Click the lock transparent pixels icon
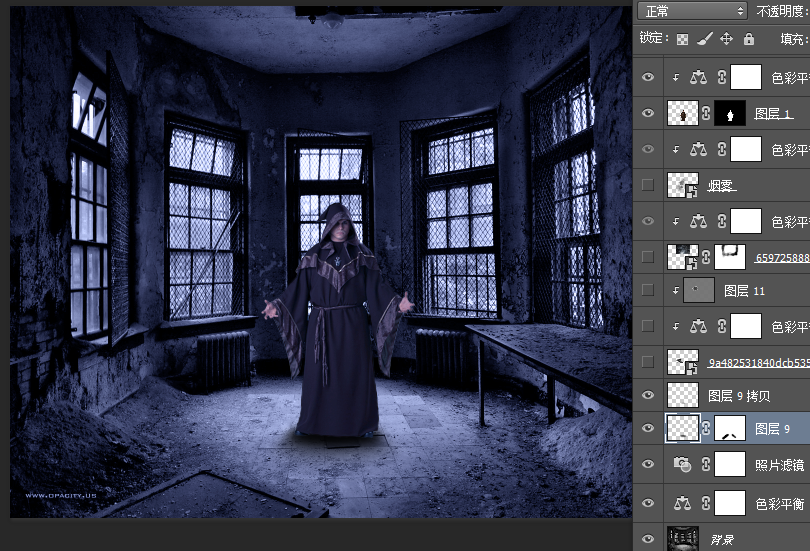 682,39
